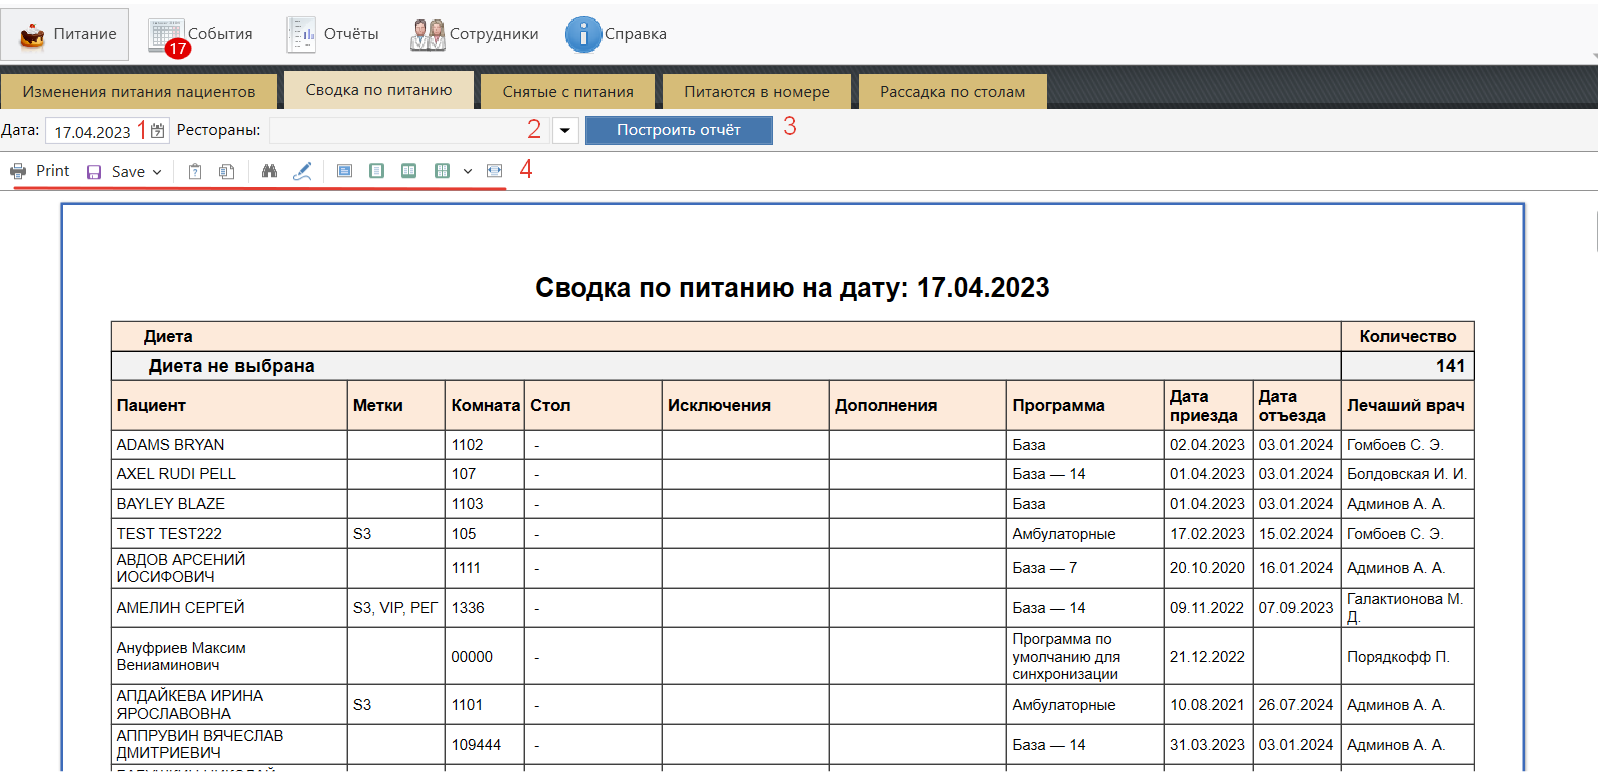The image size is (1598, 780).
Task: Open the date picker calendar icon
Action: point(158,131)
